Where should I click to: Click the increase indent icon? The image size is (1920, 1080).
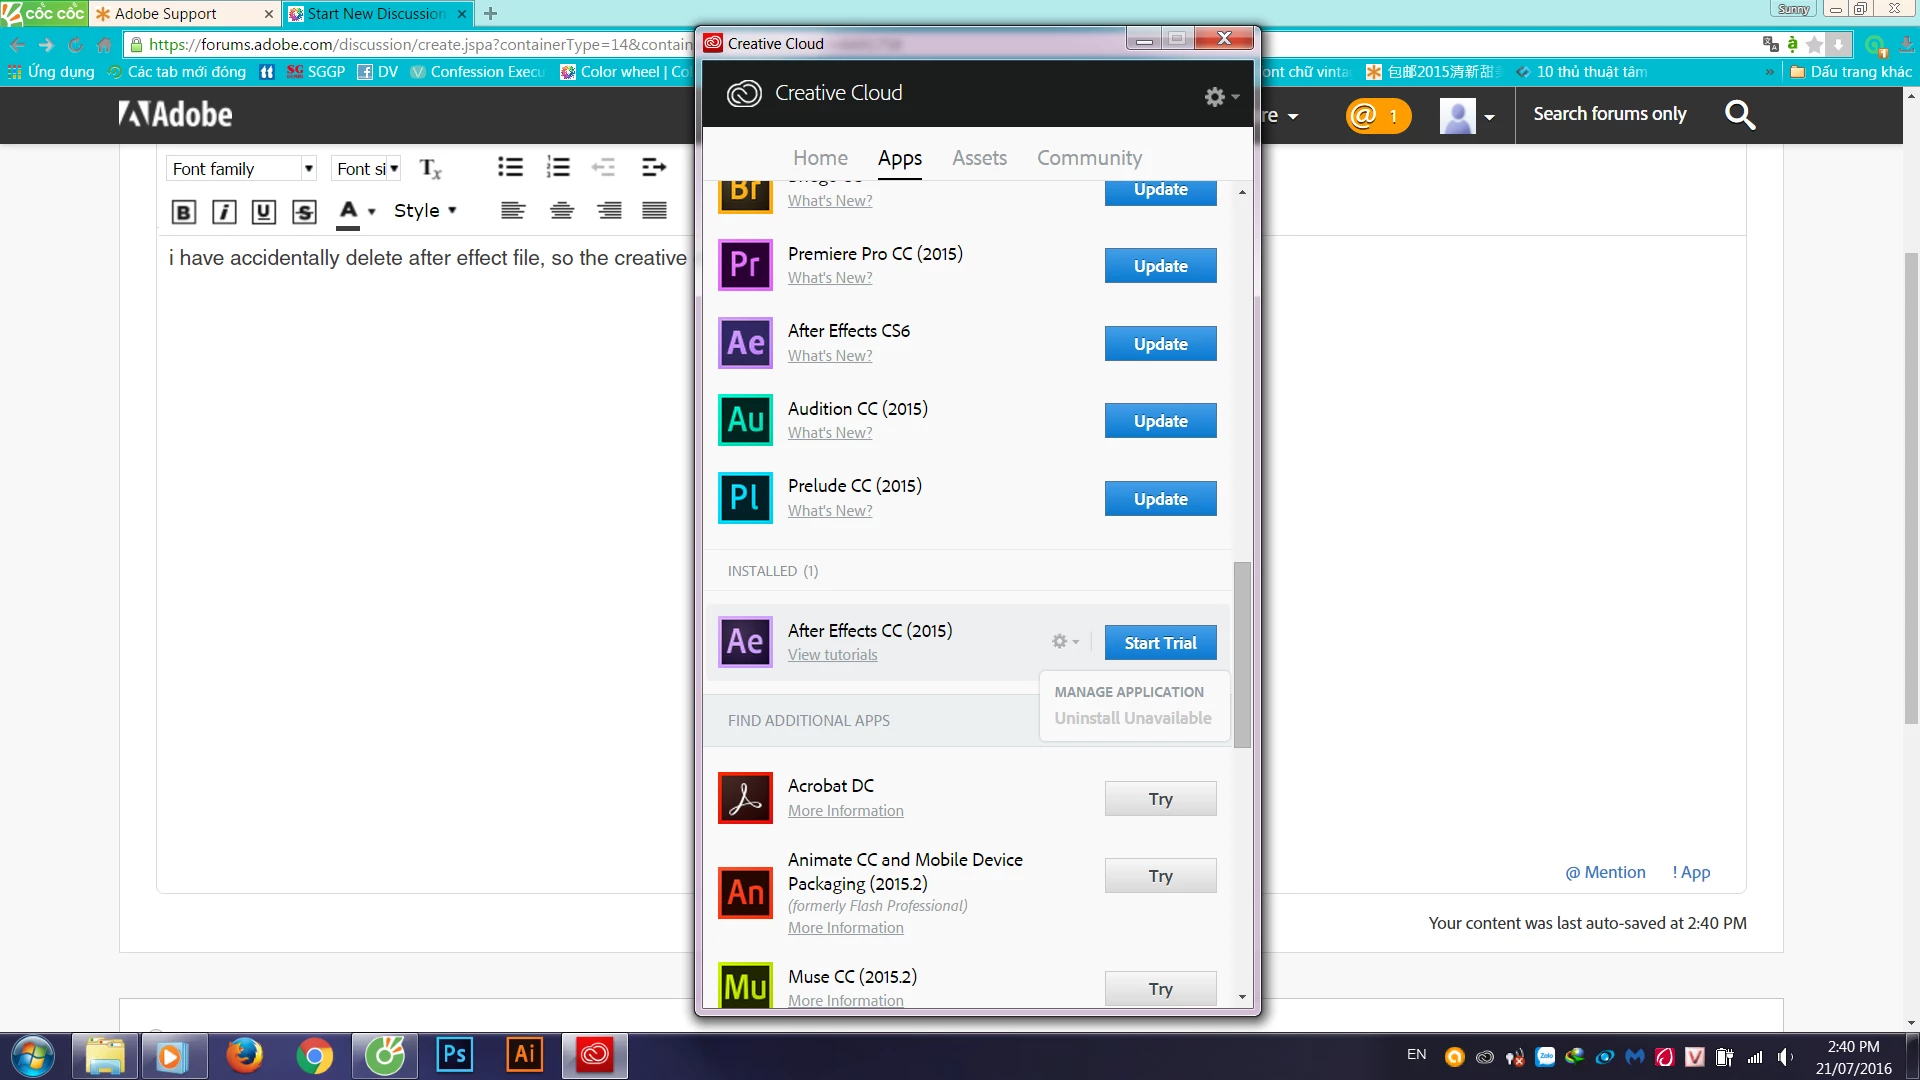[654, 167]
